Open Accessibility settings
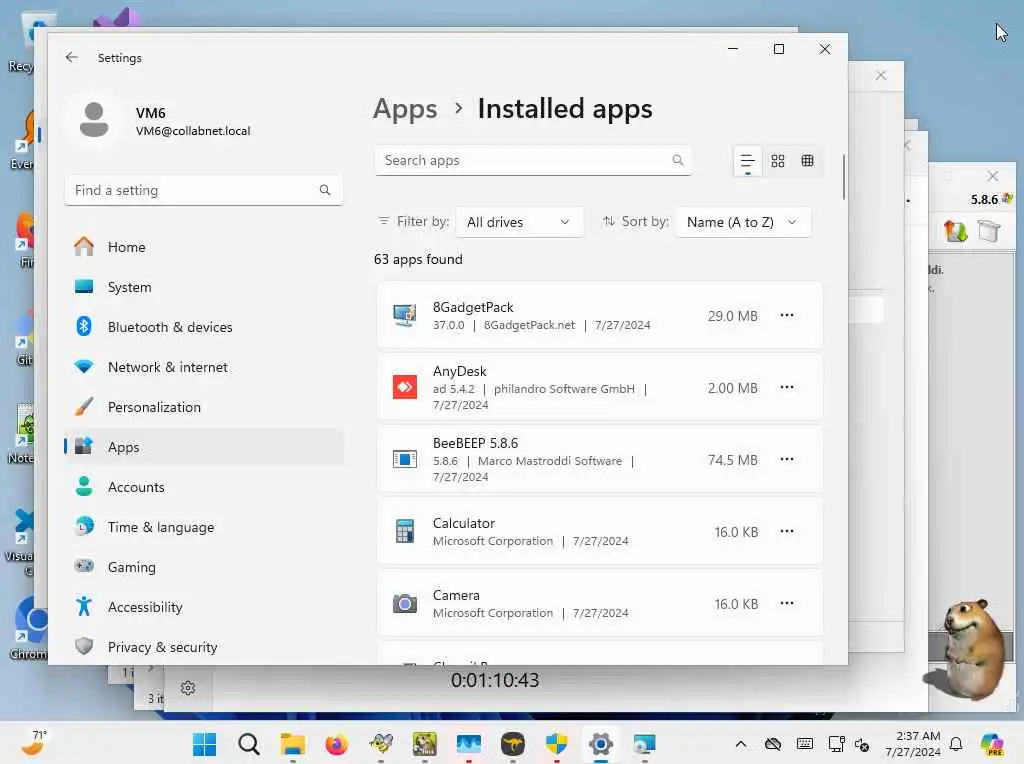The width and height of the screenshot is (1024, 764). click(204, 607)
